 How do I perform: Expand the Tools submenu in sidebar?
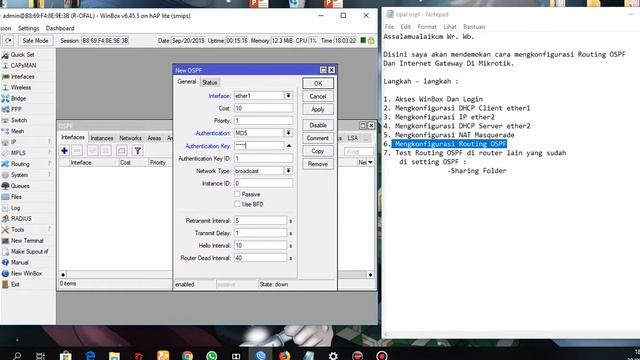coord(50,229)
